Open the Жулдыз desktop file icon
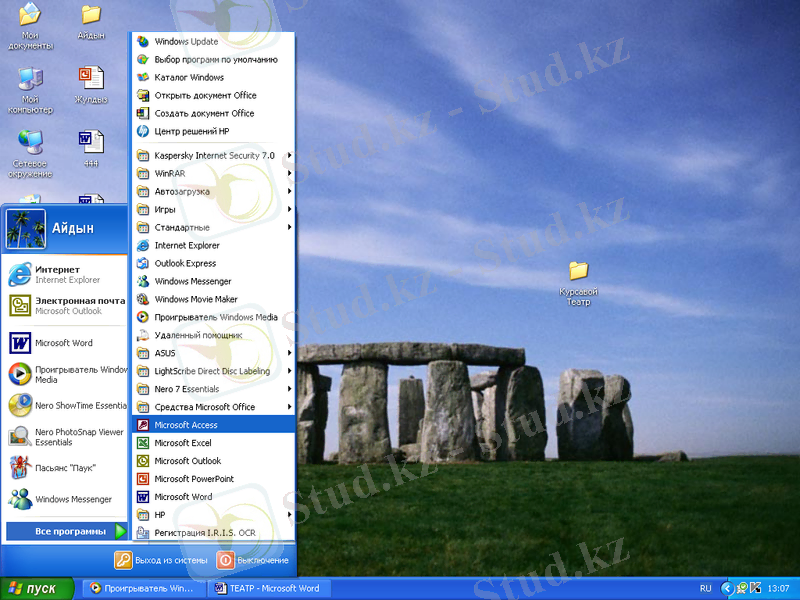The height and width of the screenshot is (600, 800). [x=91, y=79]
